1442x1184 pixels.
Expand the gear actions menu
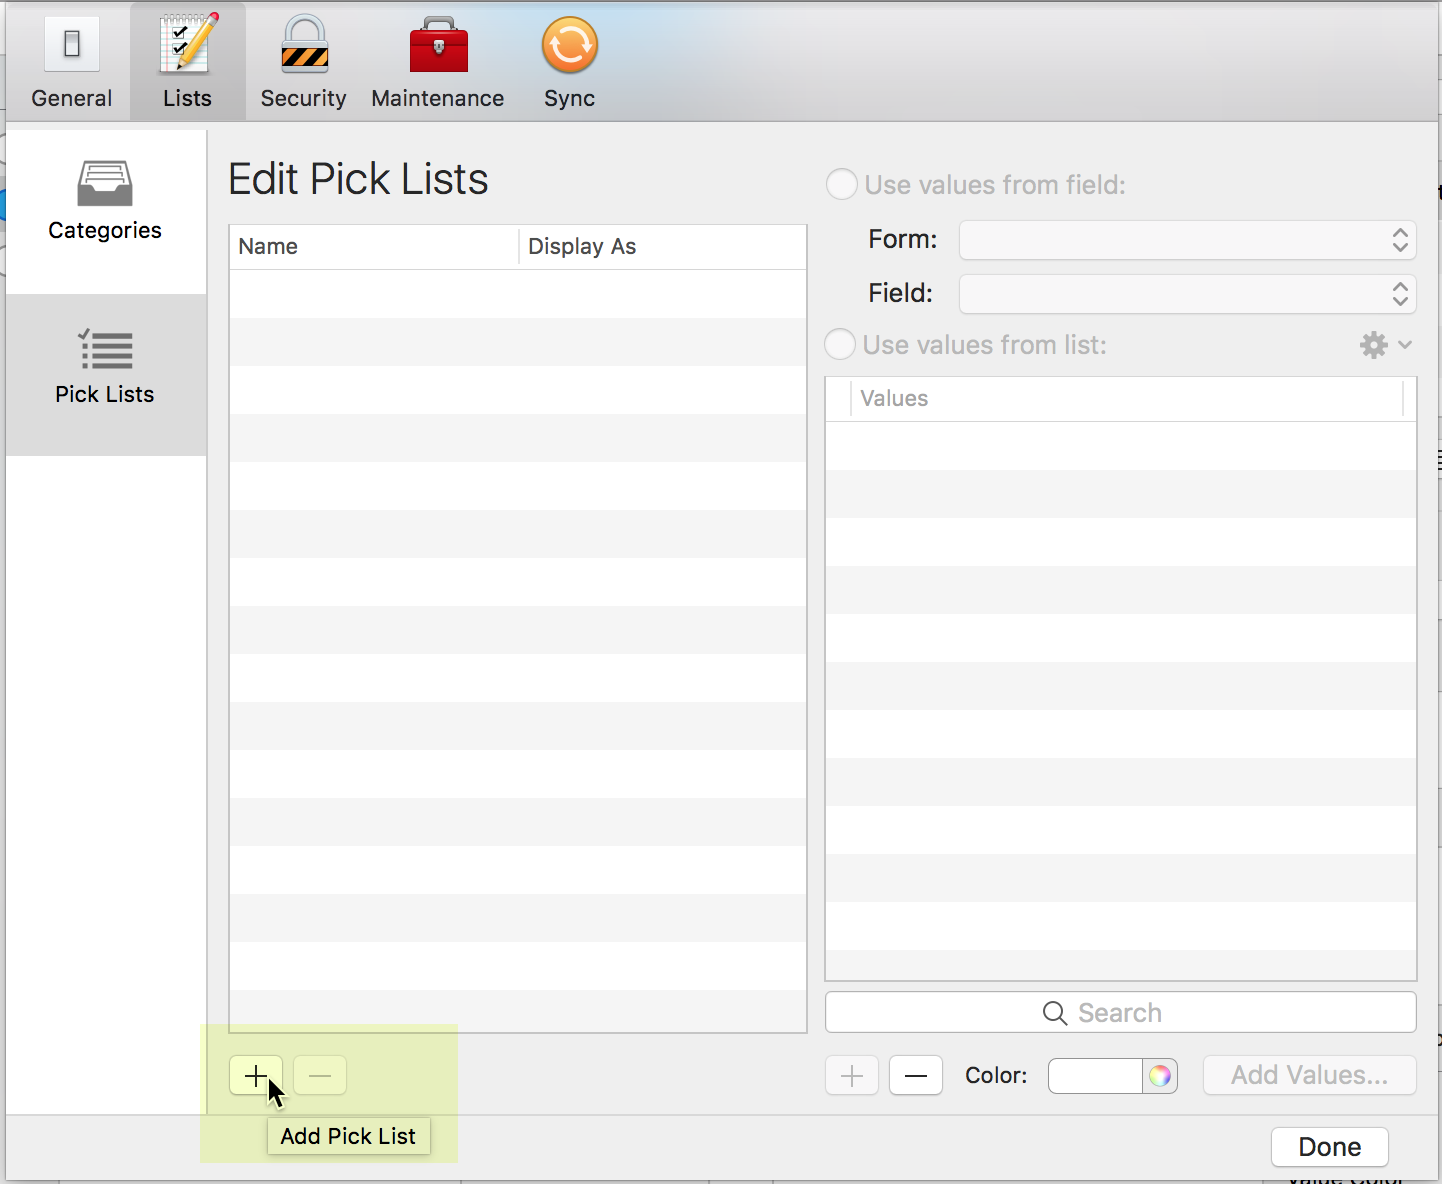pos(1385,345)
